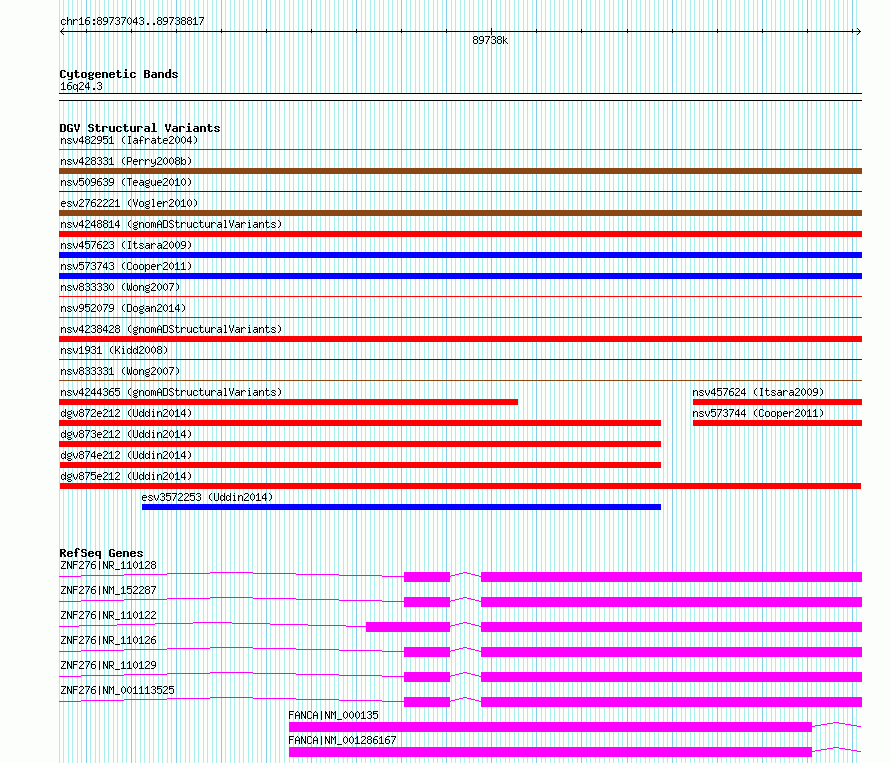Click the ZNF276|NR_110122 transcript label
The width and height of the screenshot is (890, 763).
(x=108, y=615)
